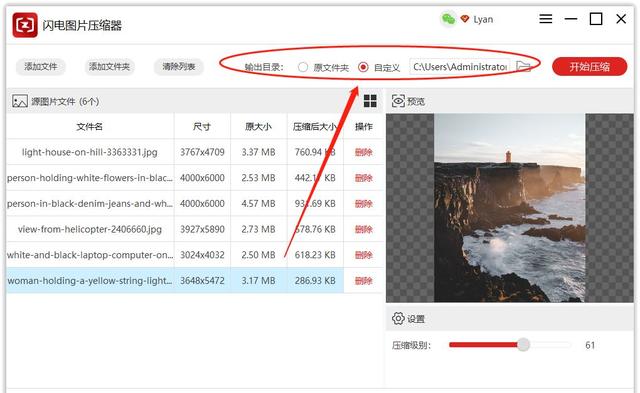
Task: Select person-in-black-denim-jeans file name
Action: (x=90, y=204)
